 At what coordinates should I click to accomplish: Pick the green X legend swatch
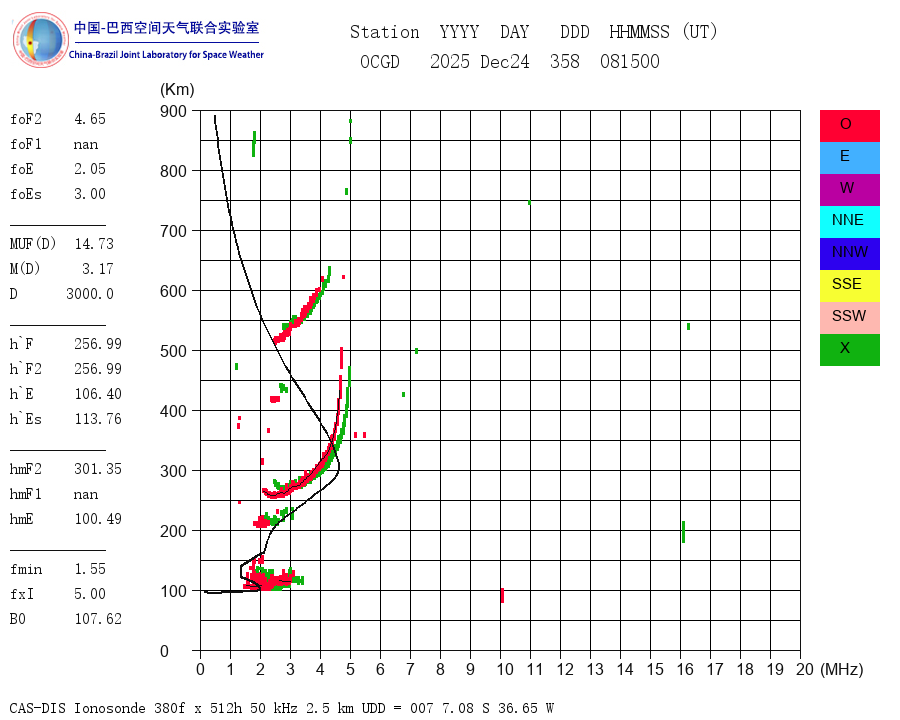coord(849,350)
